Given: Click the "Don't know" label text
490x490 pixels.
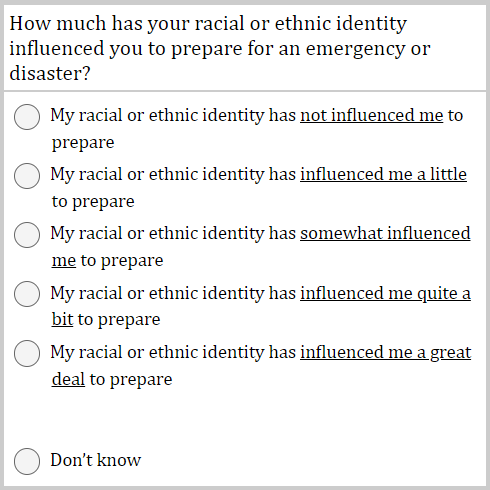Looking at the screenshot, I should (x=96, y=460).
